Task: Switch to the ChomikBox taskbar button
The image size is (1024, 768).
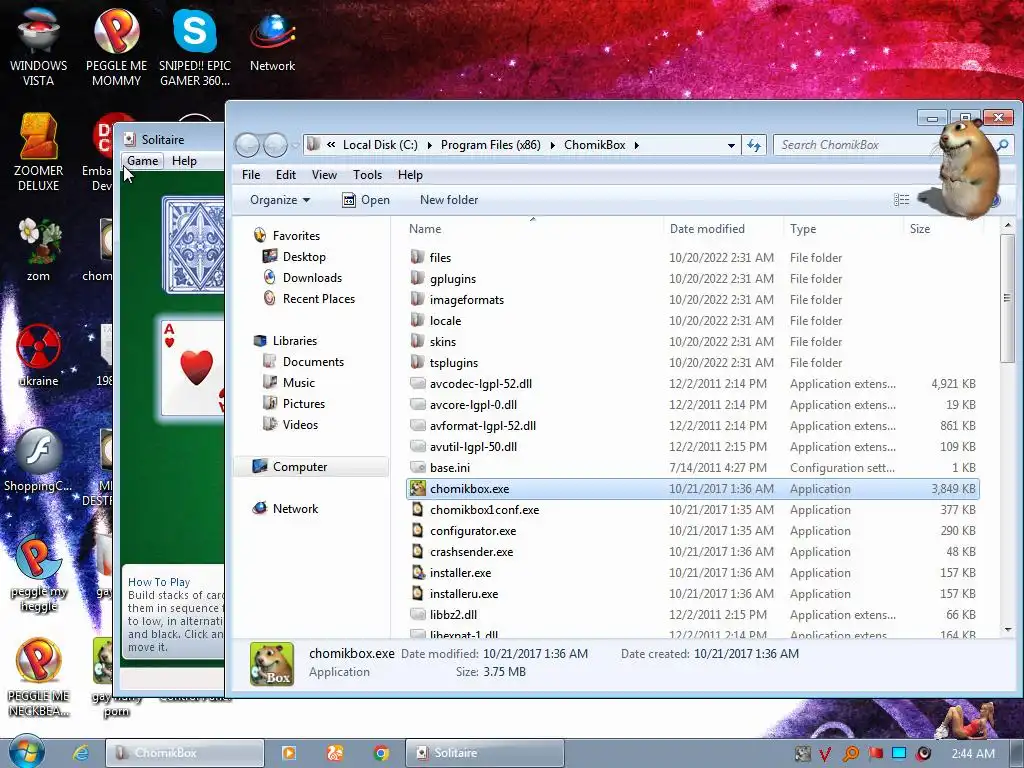Action: click(x=185, y=753)
